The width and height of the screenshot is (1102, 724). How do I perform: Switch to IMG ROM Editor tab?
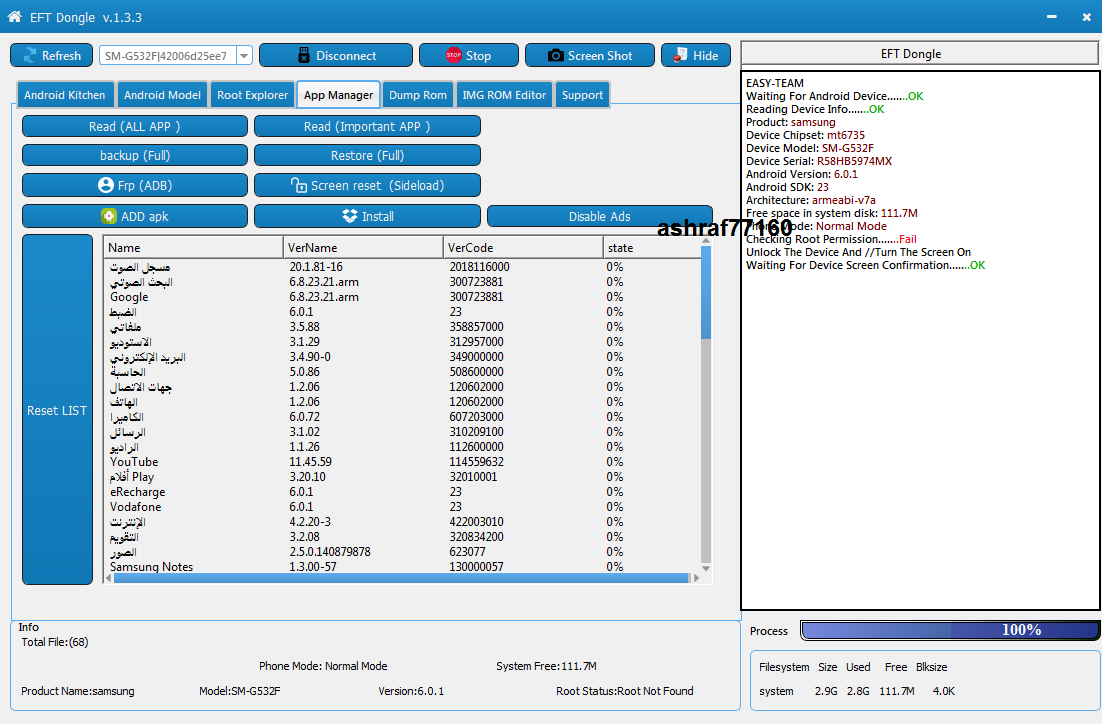pyautogui.click(x=504, y=95)
